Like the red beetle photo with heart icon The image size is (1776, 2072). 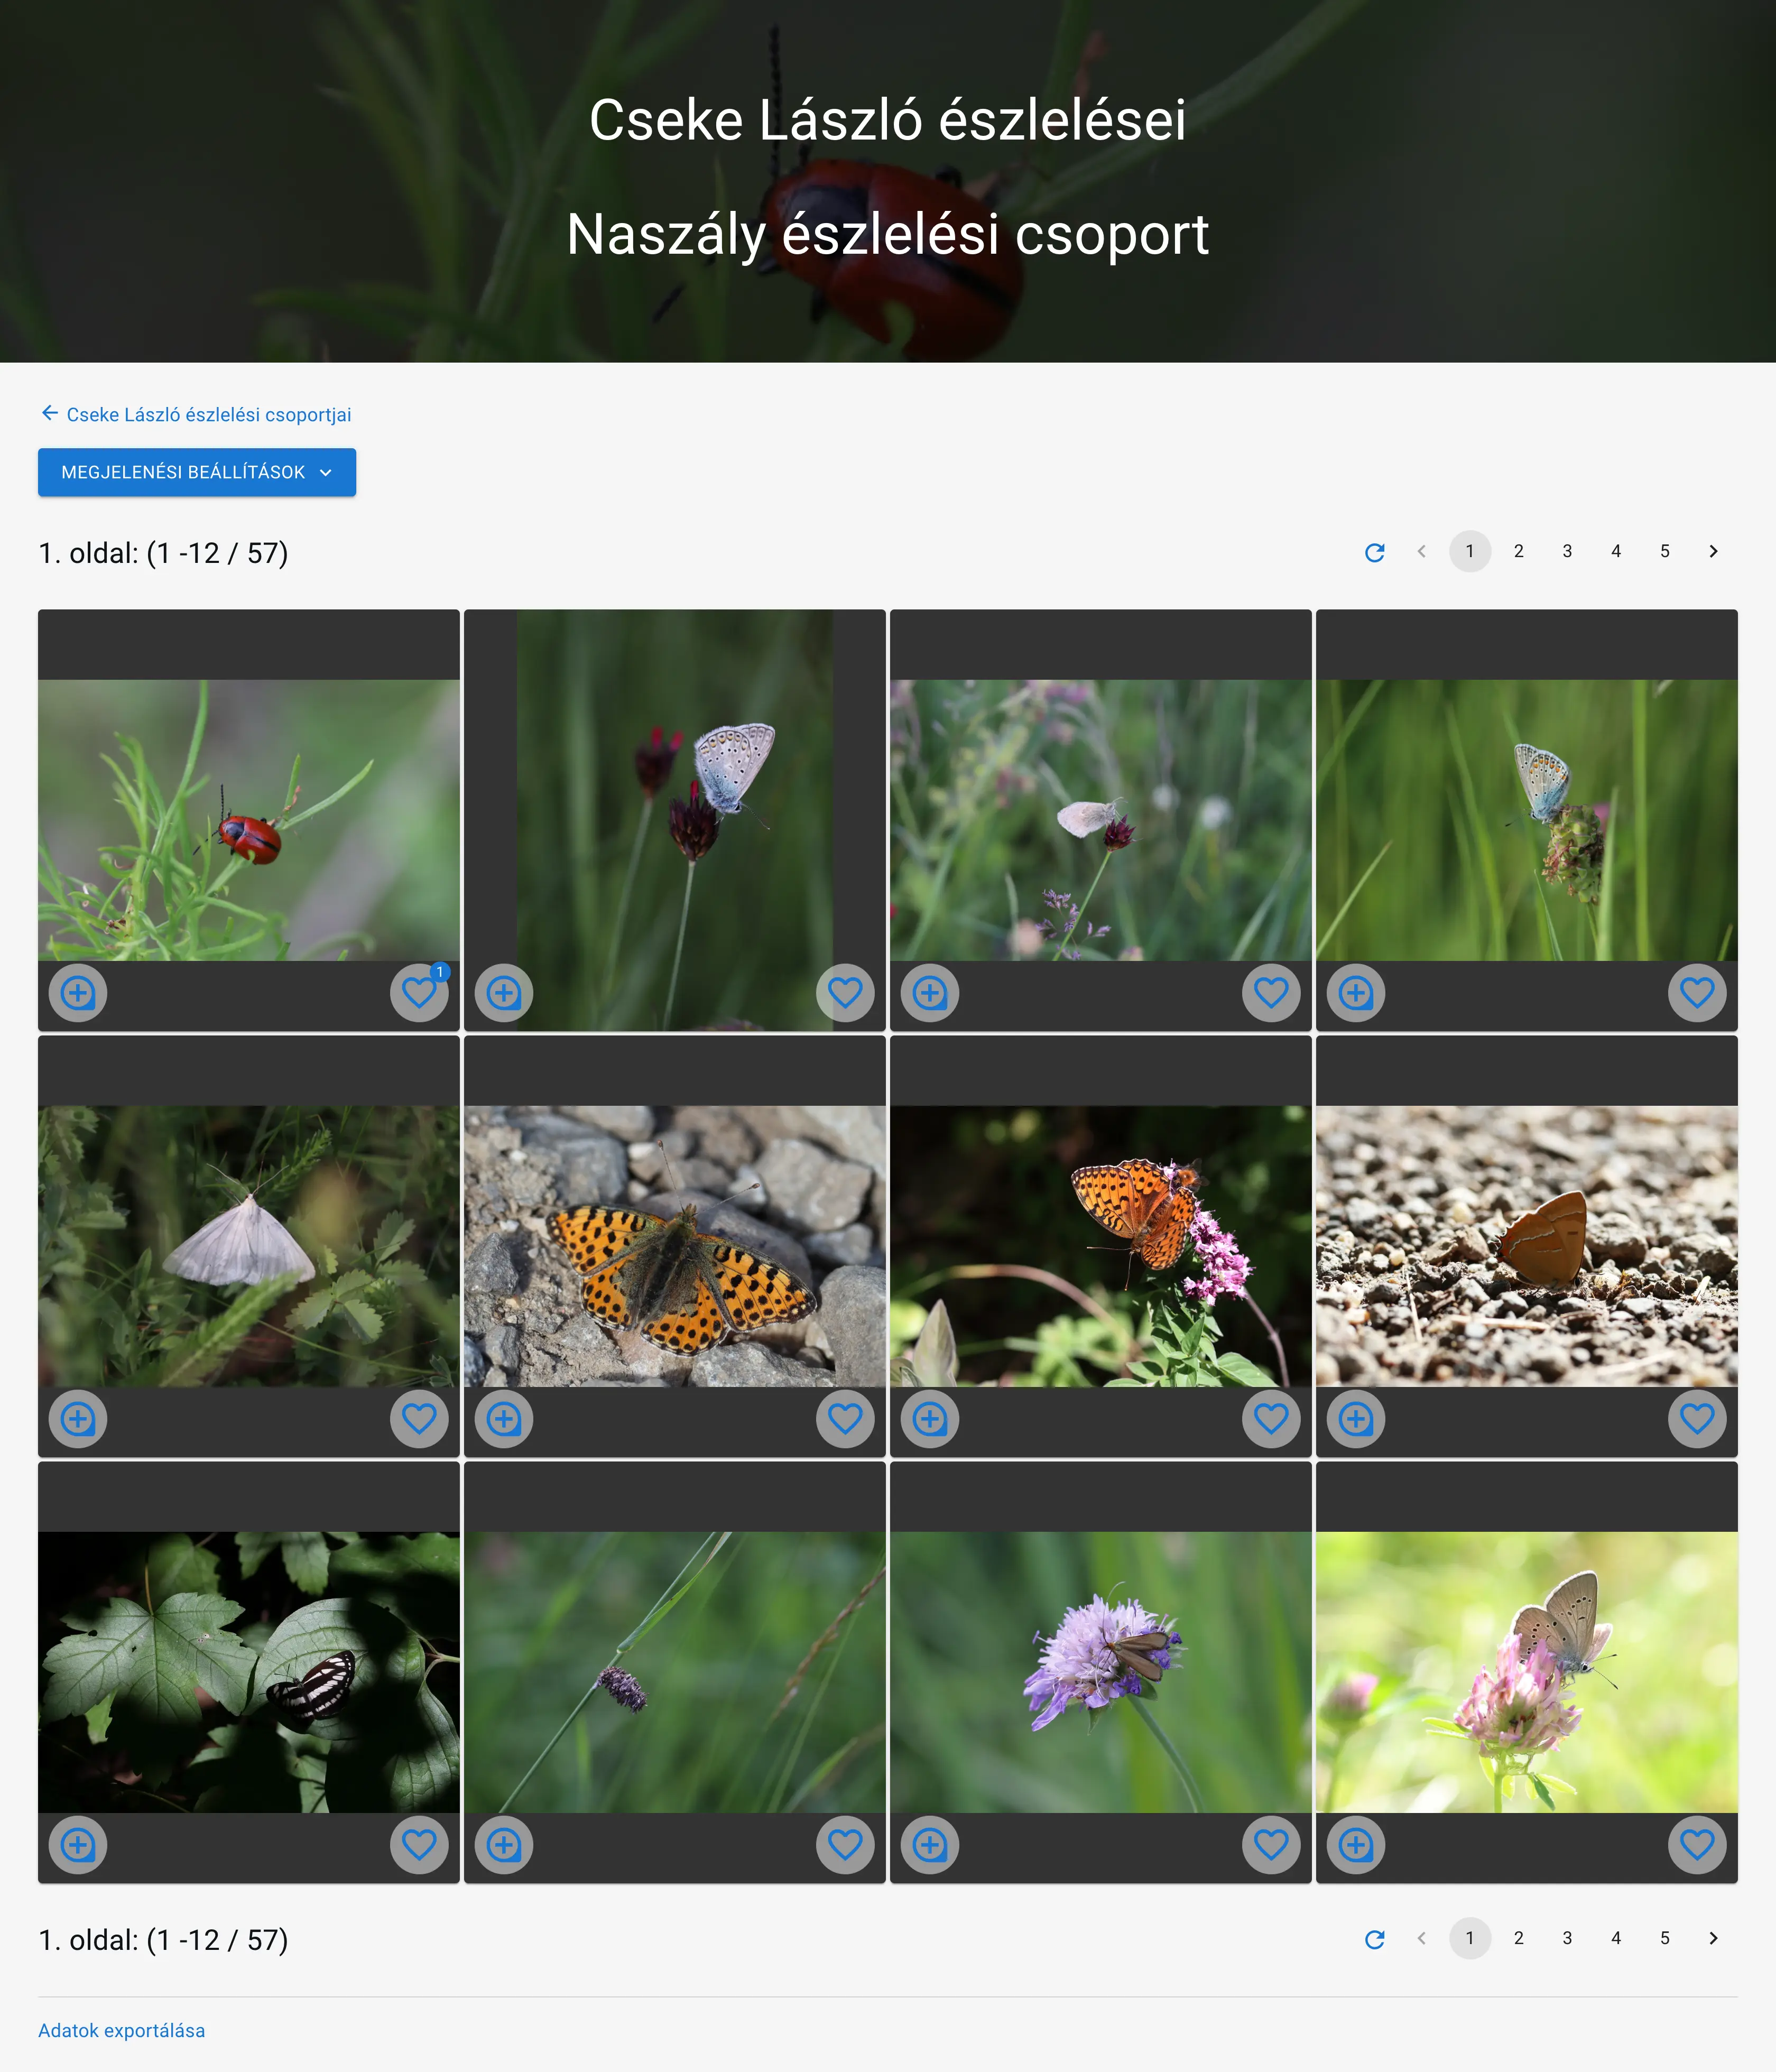(x=418, y=993)
